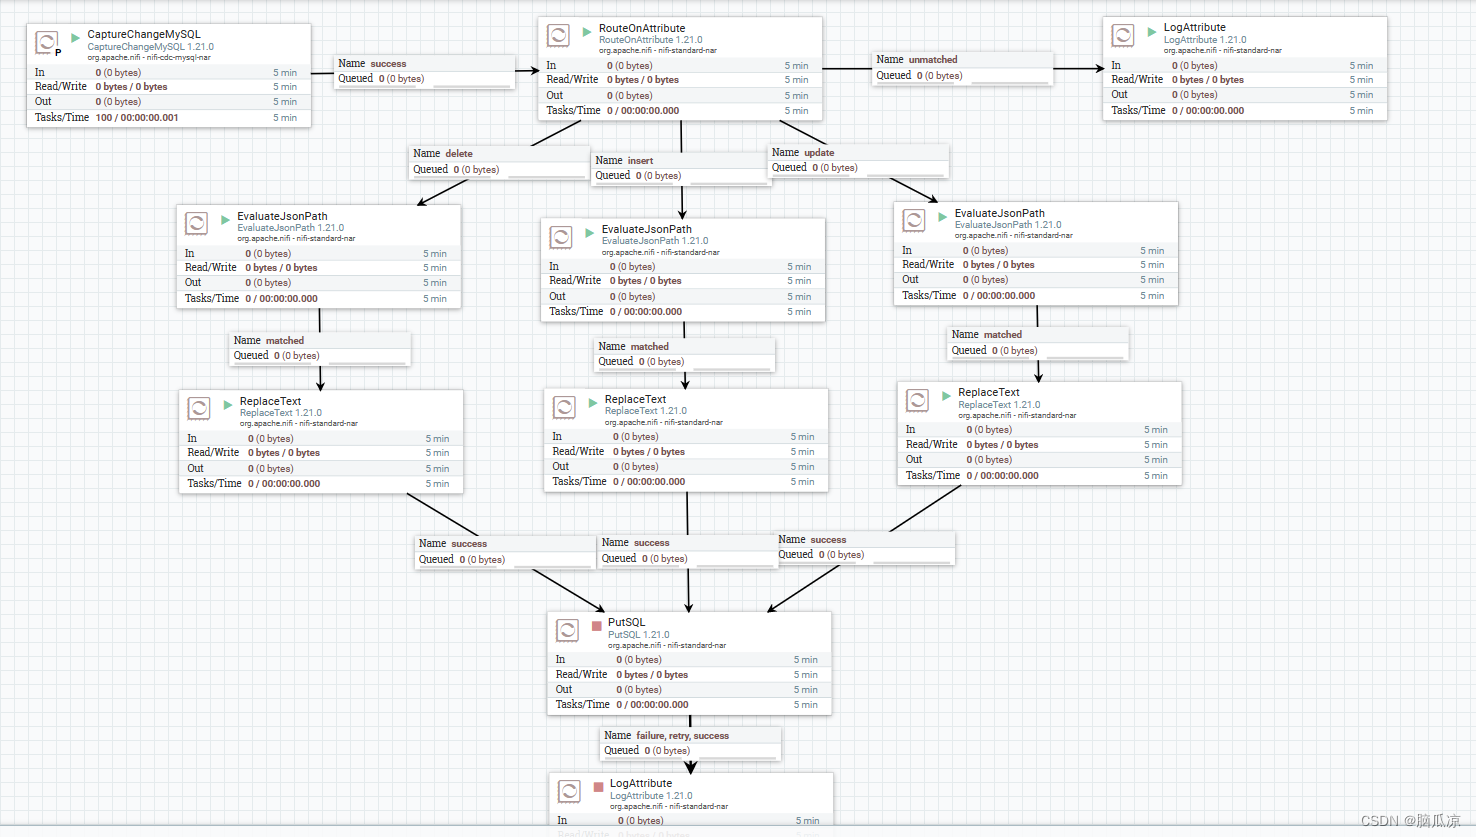Click the run-status arrow of delete-branch ReplaceText
The image size is (1476, 837).
tap(228, 405)
